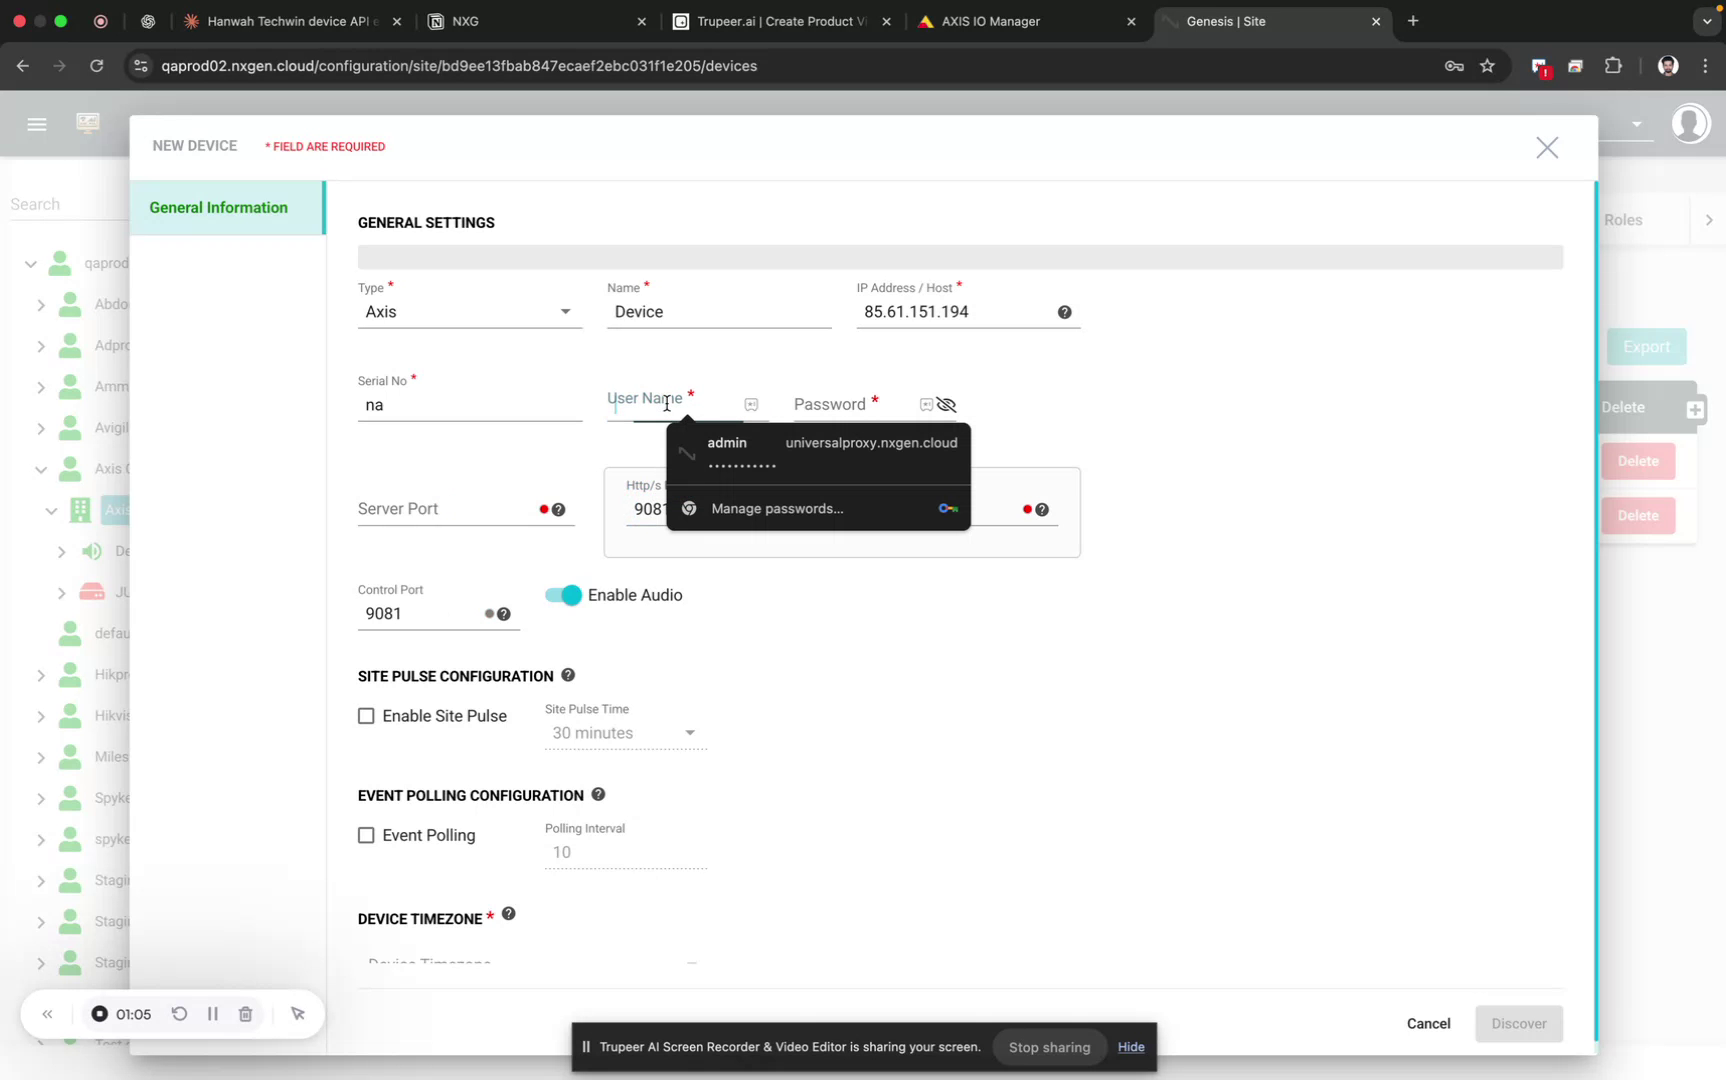Open the hamburger navigation menu

pyautogui.click(x=37, y=123)
